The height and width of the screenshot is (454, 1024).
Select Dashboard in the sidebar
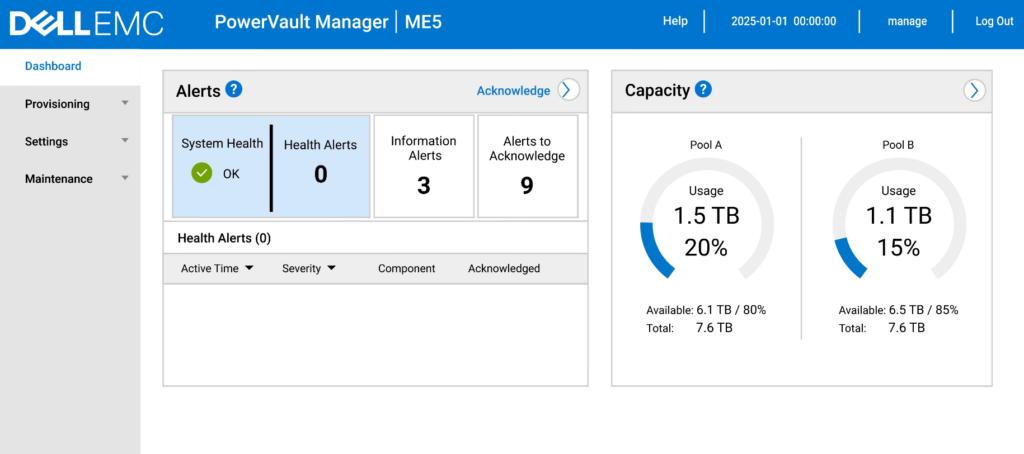coord(53,66)
